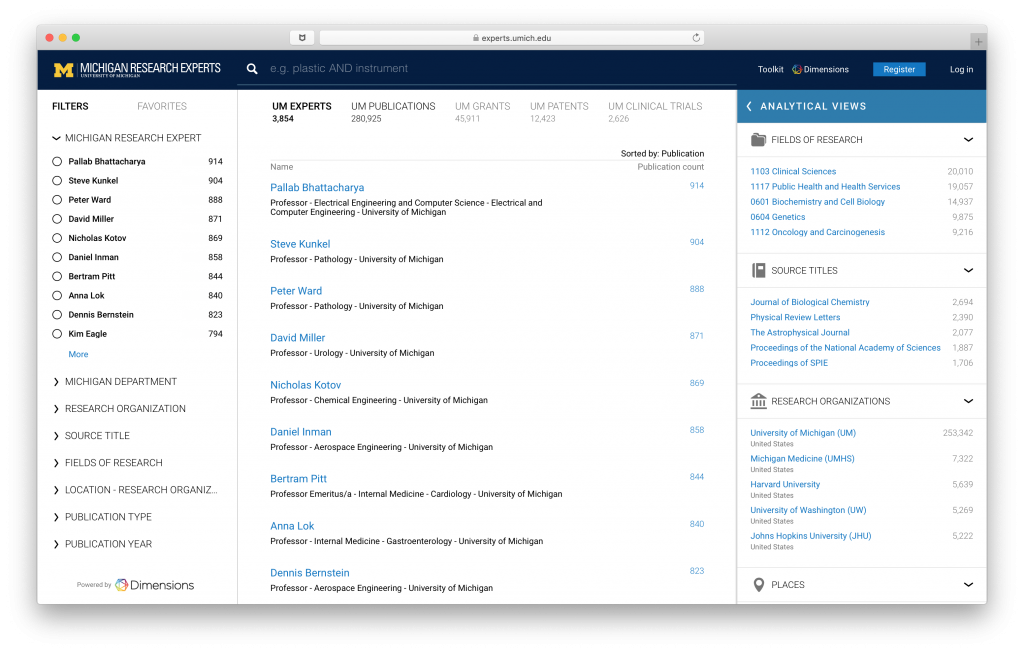Viewport: 1024px width, 653px height.
Task: Click the Safari address bar
Action: pos(512,38)
